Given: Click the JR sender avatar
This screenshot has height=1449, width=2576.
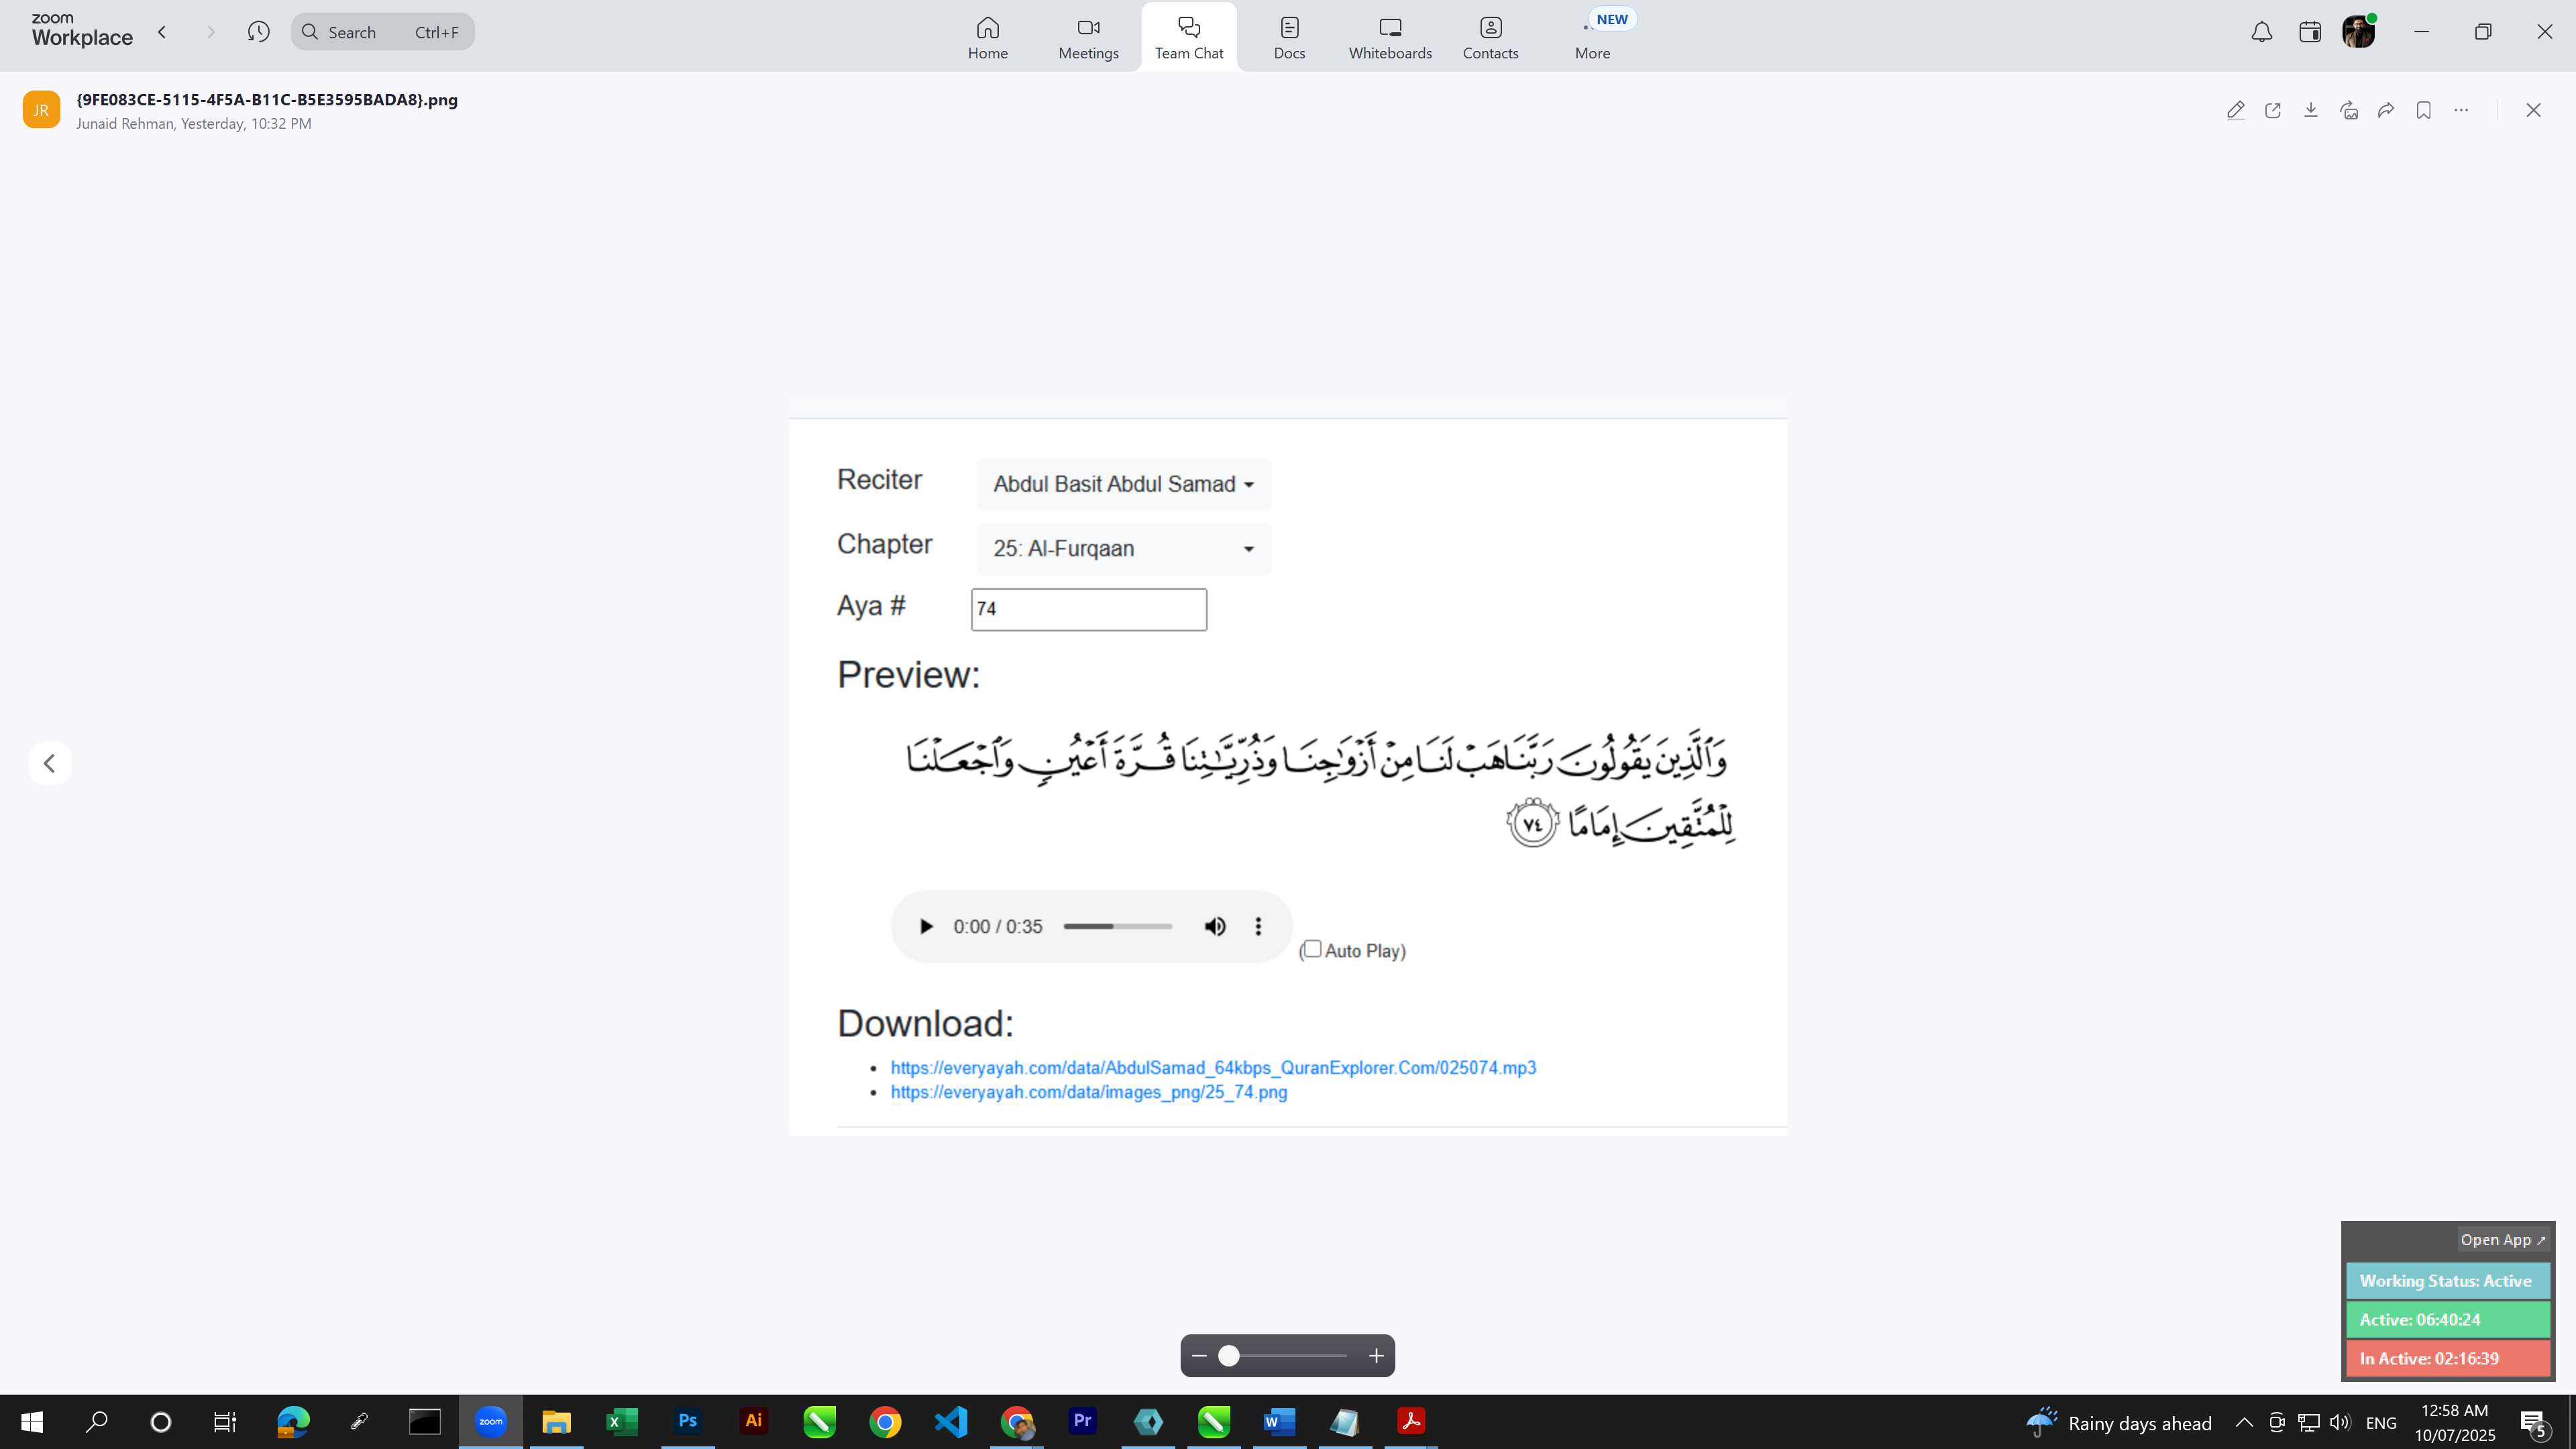Looking at the screenshot, I should click(41, 110).
